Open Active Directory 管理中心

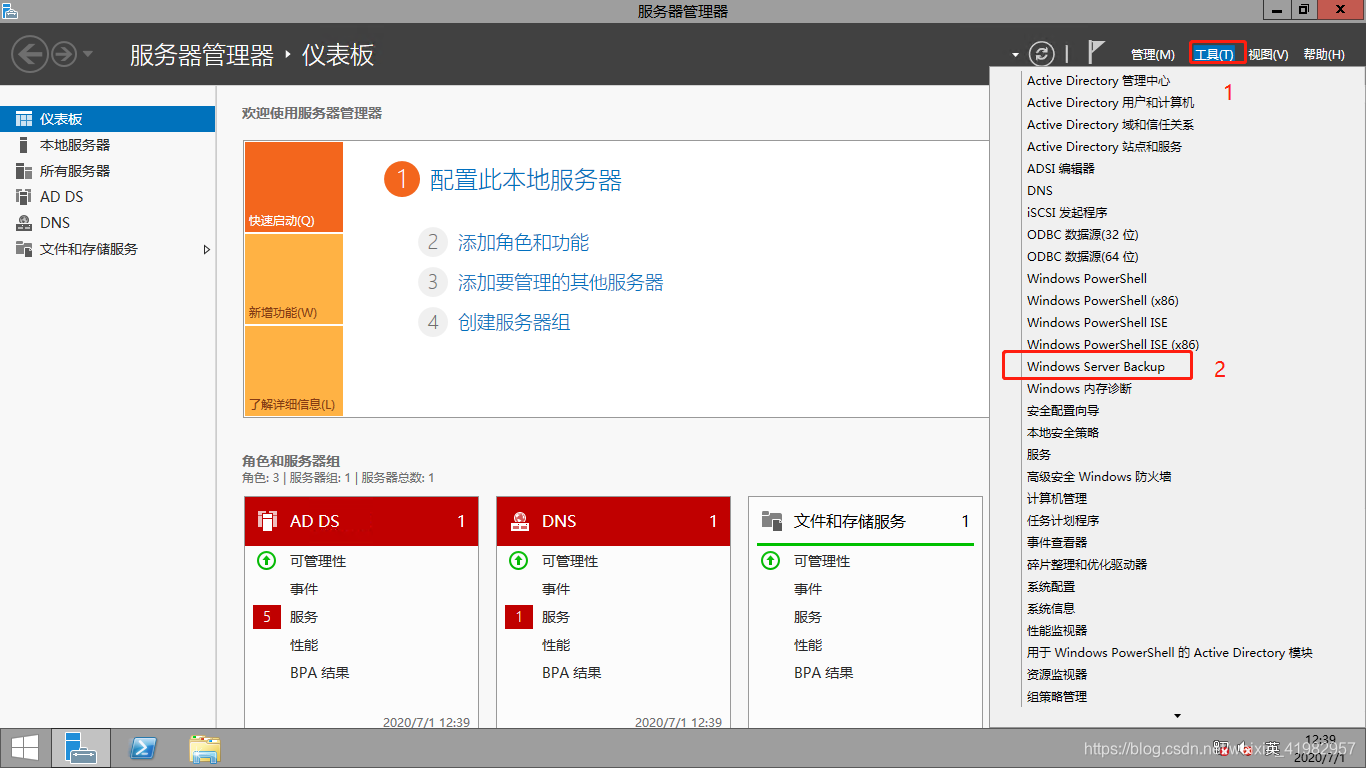point(1098,81)
